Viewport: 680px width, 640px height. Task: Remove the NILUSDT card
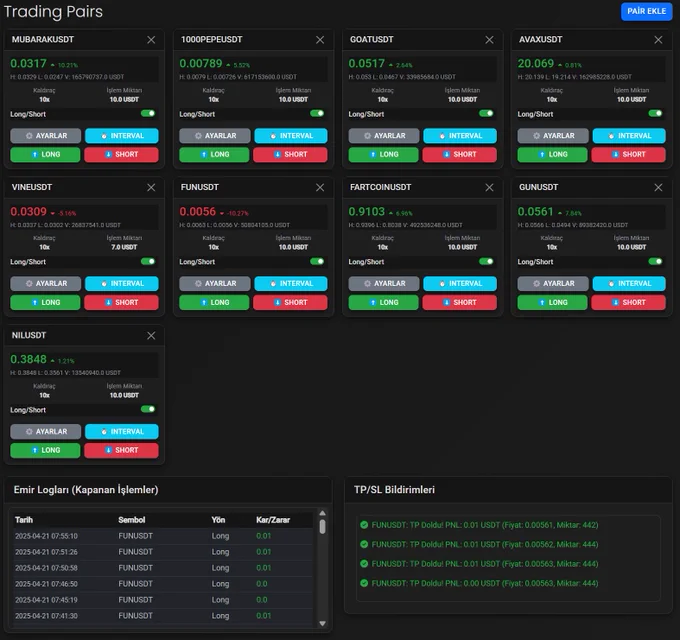pos(151,336)
